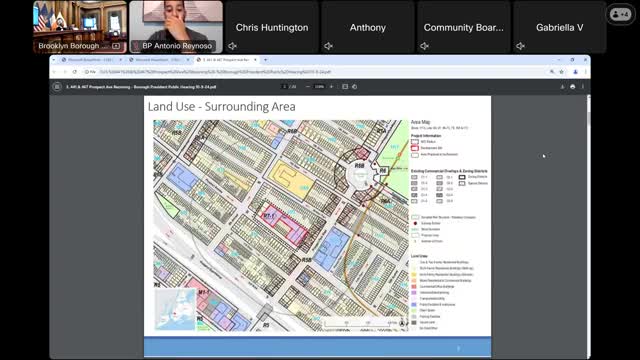Rotate the PDF with rotate icon
640x360 pixels.
[x=354, y=87]
